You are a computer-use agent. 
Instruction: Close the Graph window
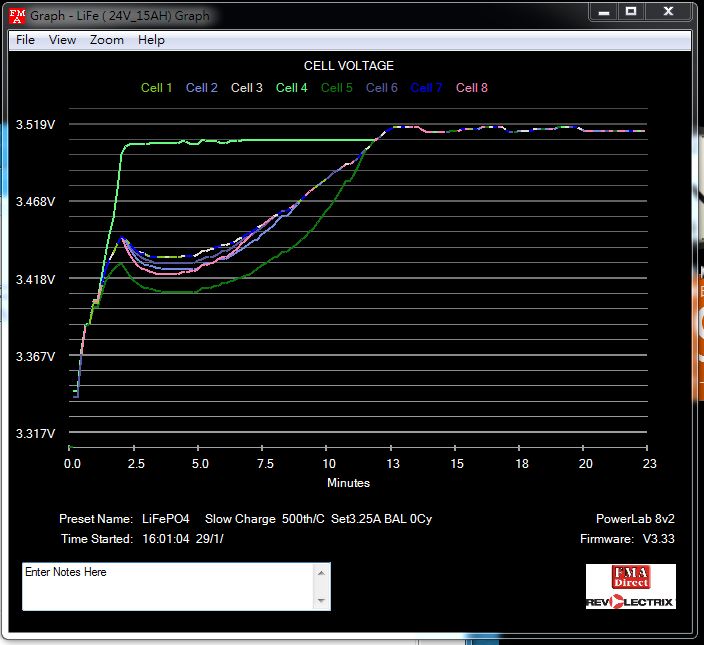[667, 12]
